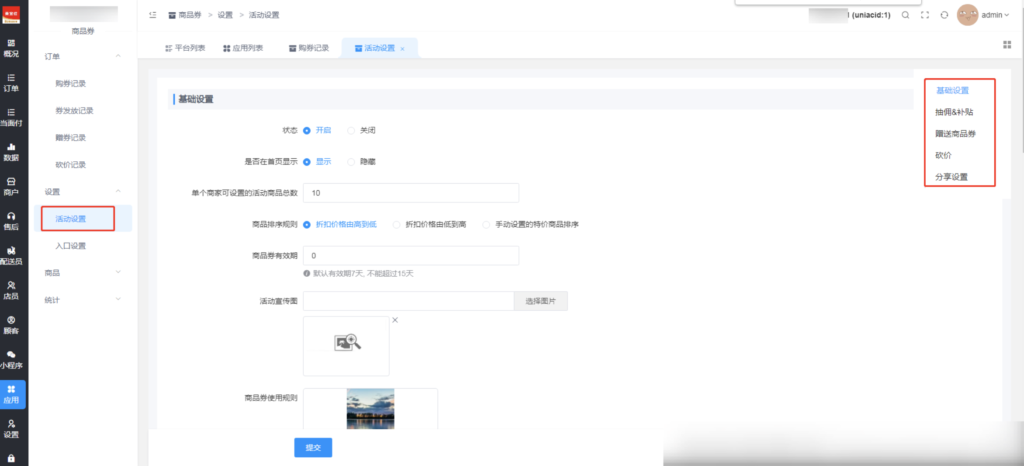
Task: Open 设置 settings in dark sidebar
Action: tap(11, 429)
